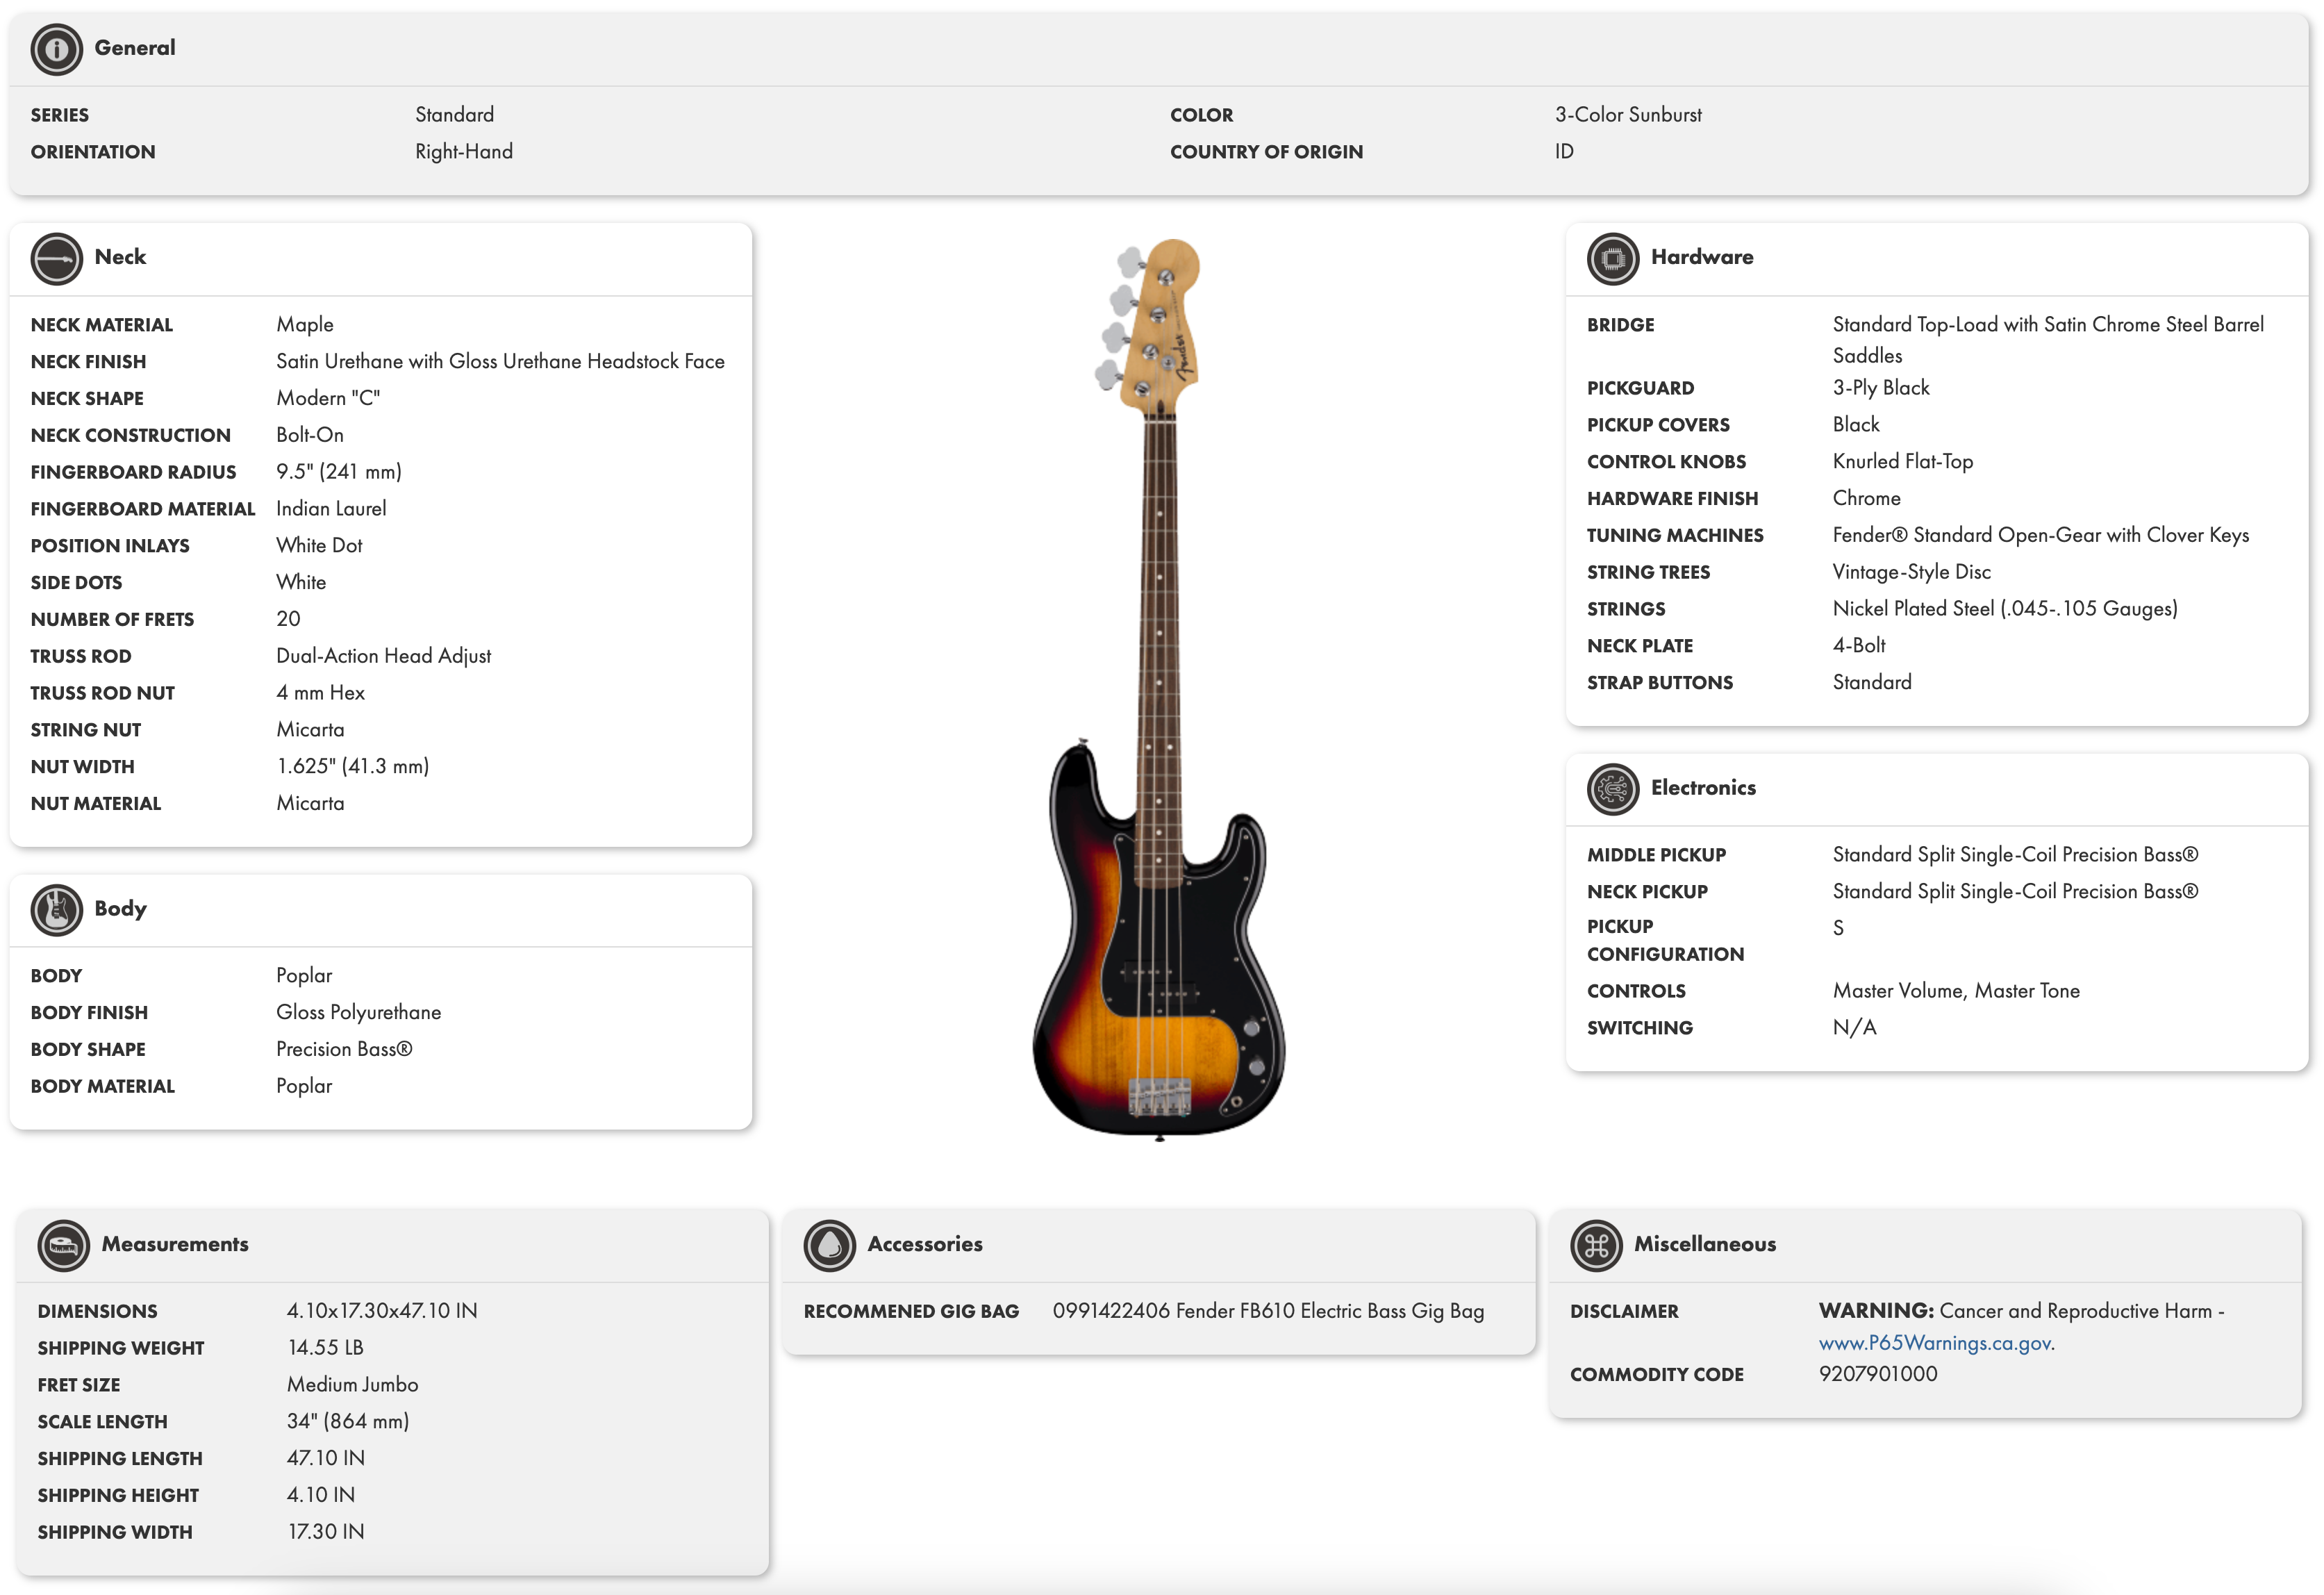2324x1595 pixels.
Task: Select 'Indian Laurel' fingerboard material
Action: [x=331, y=508]
